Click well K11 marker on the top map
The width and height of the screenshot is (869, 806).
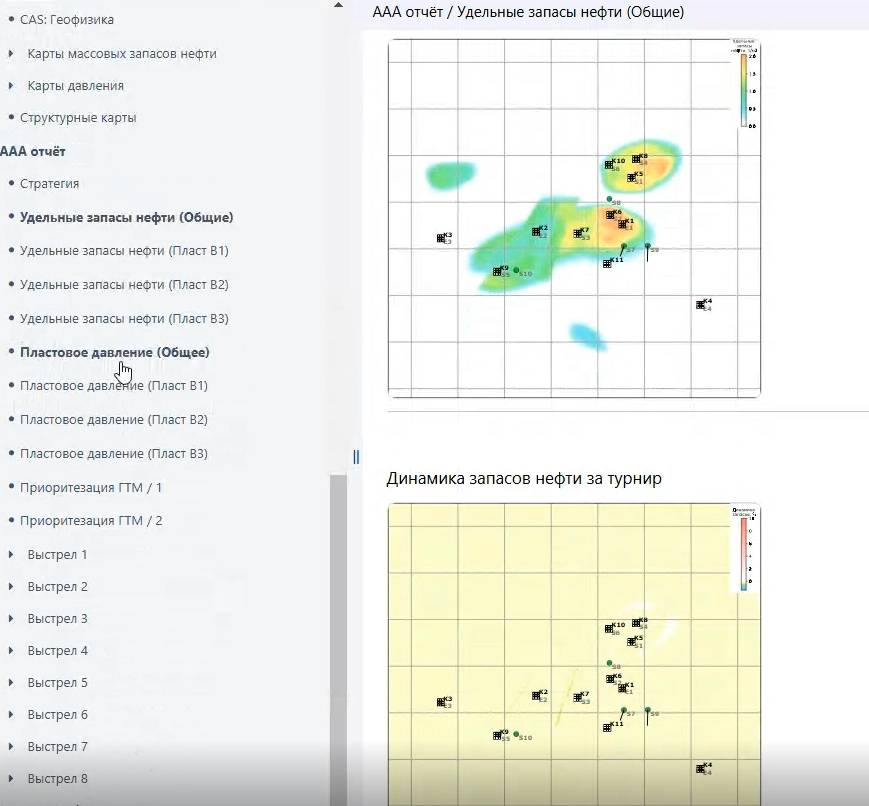pyautogui.click(x=607, y=264)
